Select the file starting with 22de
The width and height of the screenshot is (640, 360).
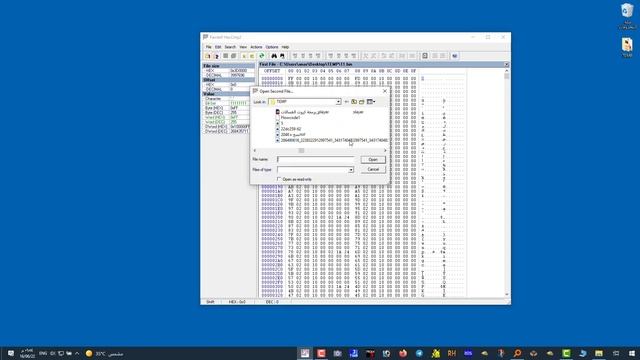[288, 129]
